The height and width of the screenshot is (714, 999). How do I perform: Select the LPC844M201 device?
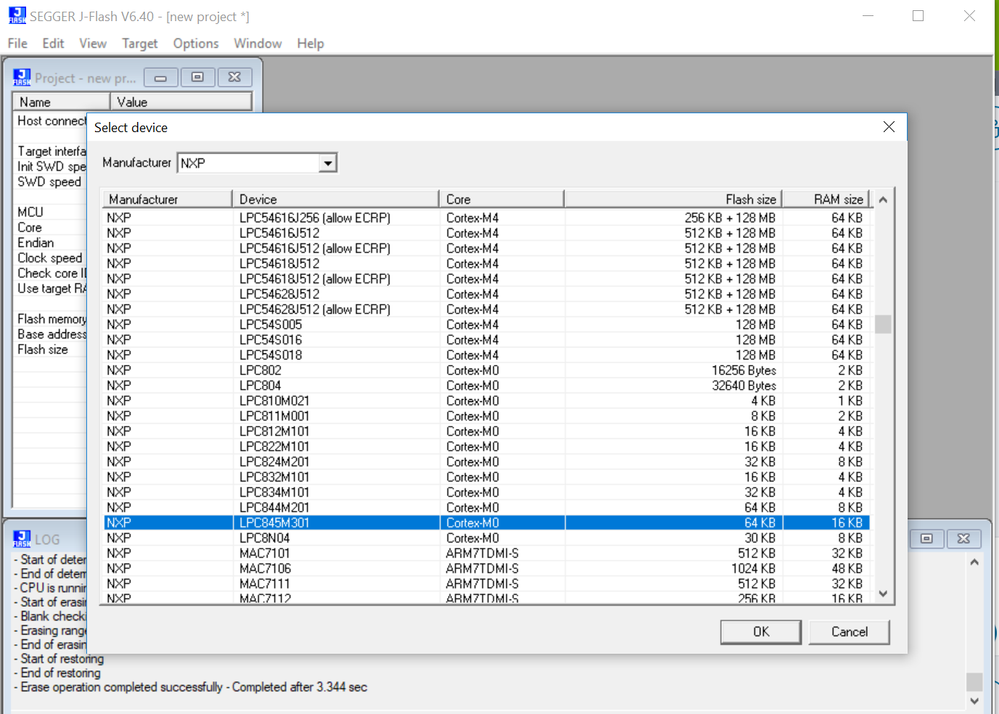pos(487,508)
